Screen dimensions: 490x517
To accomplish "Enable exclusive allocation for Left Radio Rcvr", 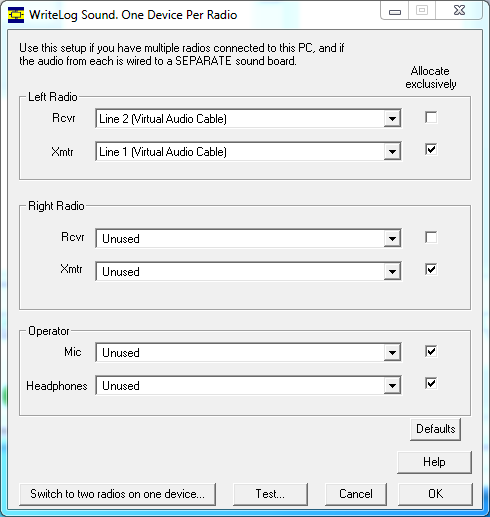I will 431,117.
